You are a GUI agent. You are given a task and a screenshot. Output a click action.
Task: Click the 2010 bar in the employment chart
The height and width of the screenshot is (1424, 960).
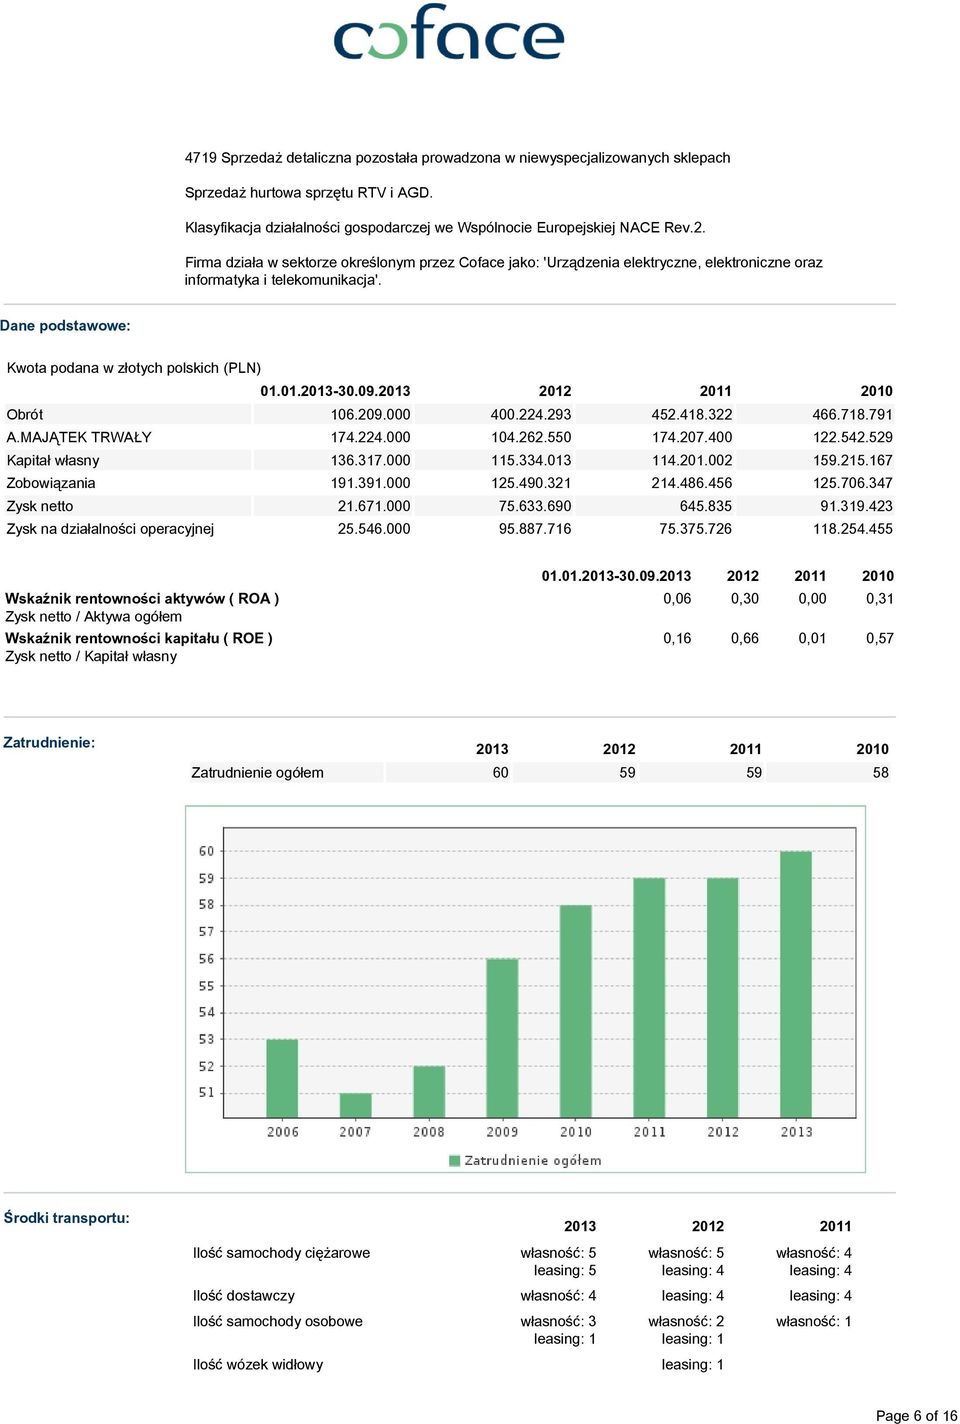(576, 1011)
